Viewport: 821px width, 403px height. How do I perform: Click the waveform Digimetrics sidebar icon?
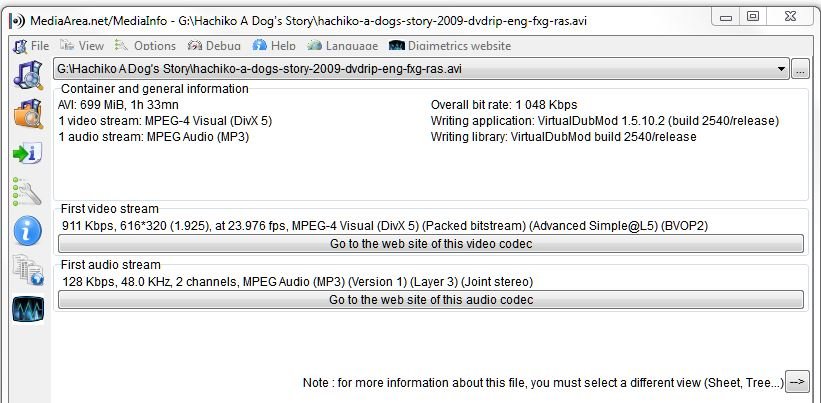click(x=26, y=309)
